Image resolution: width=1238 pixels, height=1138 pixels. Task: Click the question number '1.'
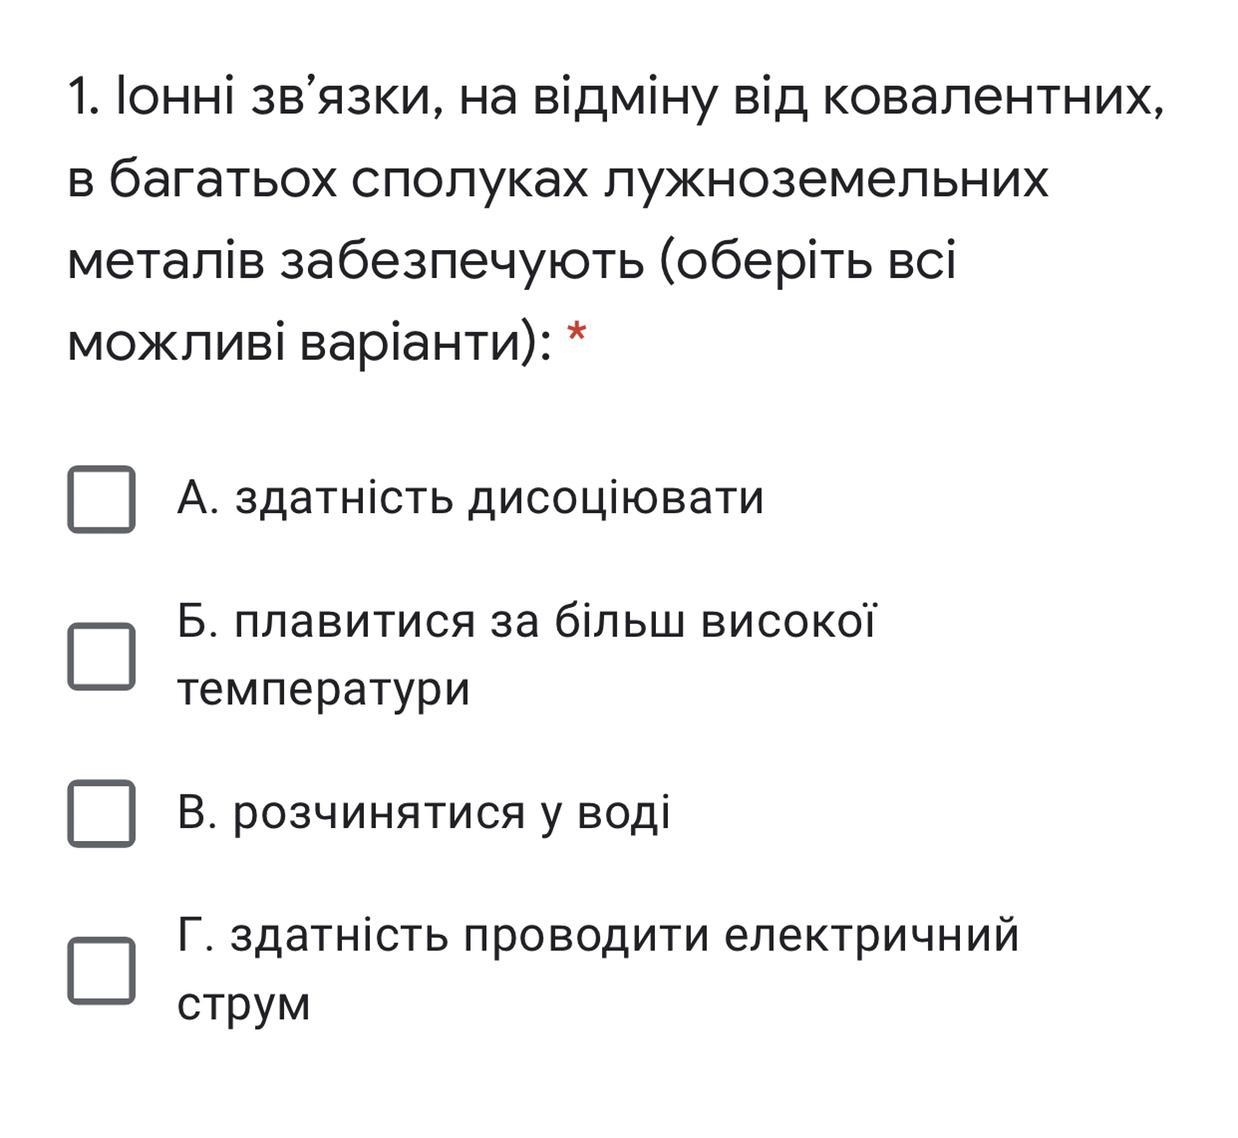click(83, 98)
